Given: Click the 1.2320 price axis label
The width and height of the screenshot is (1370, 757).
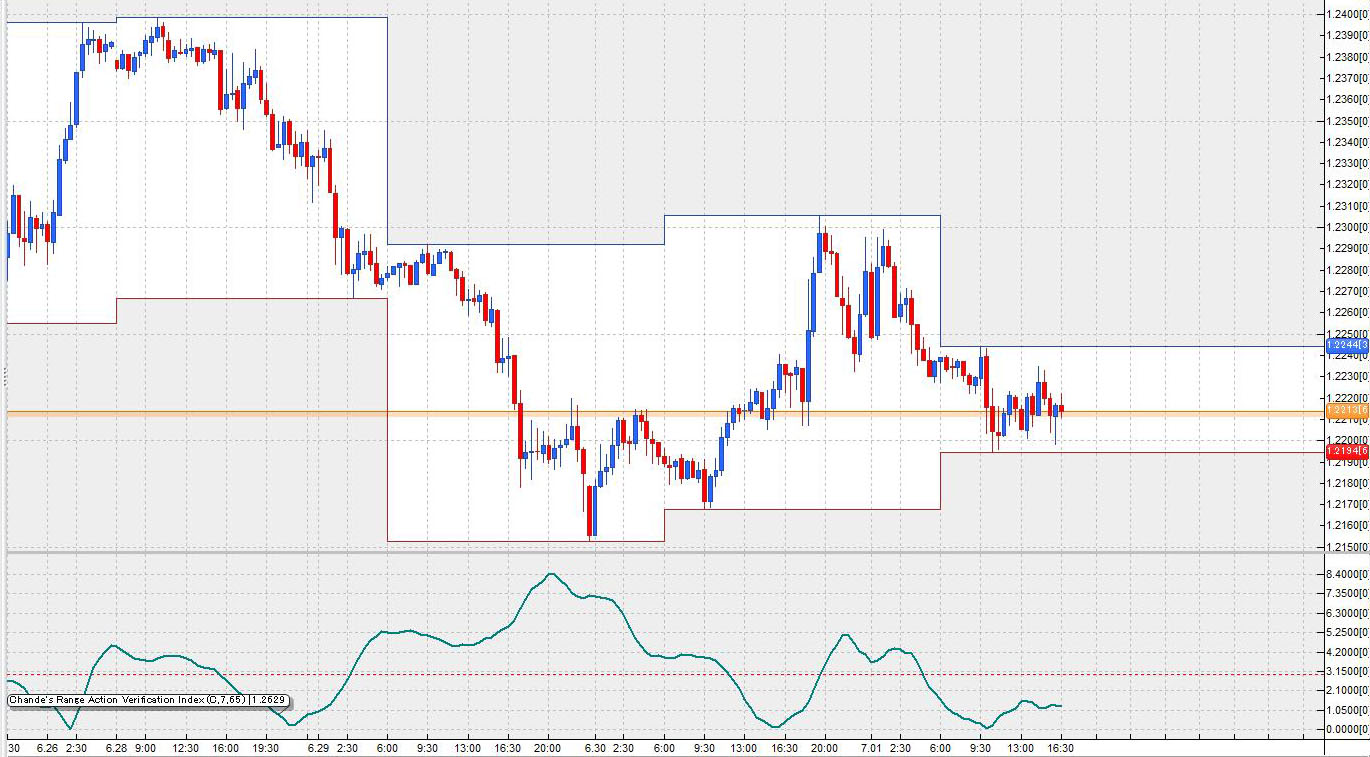Looking at the screenshot, I should [x=1348, y=185].
